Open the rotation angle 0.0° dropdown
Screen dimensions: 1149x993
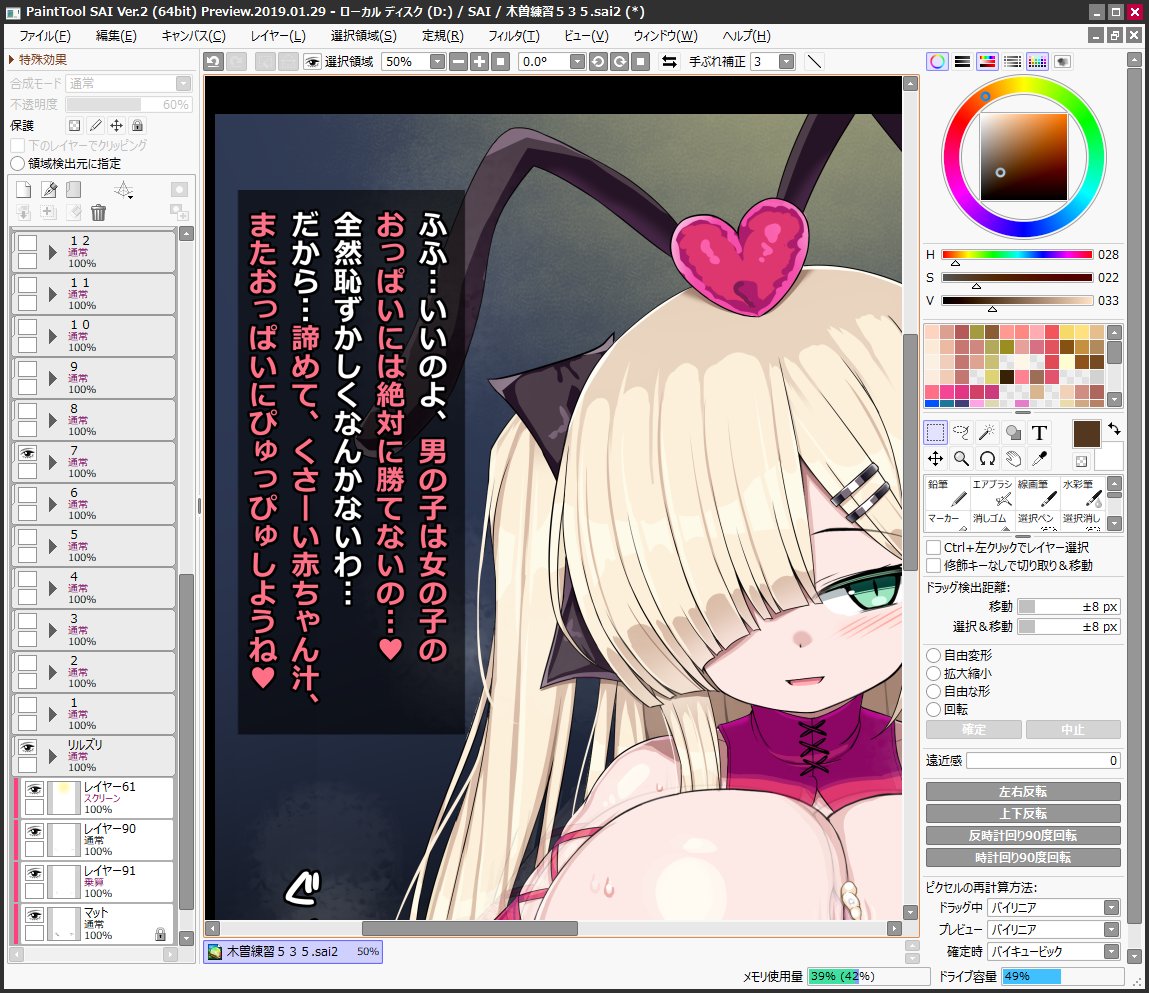click(x=577, y=62)
